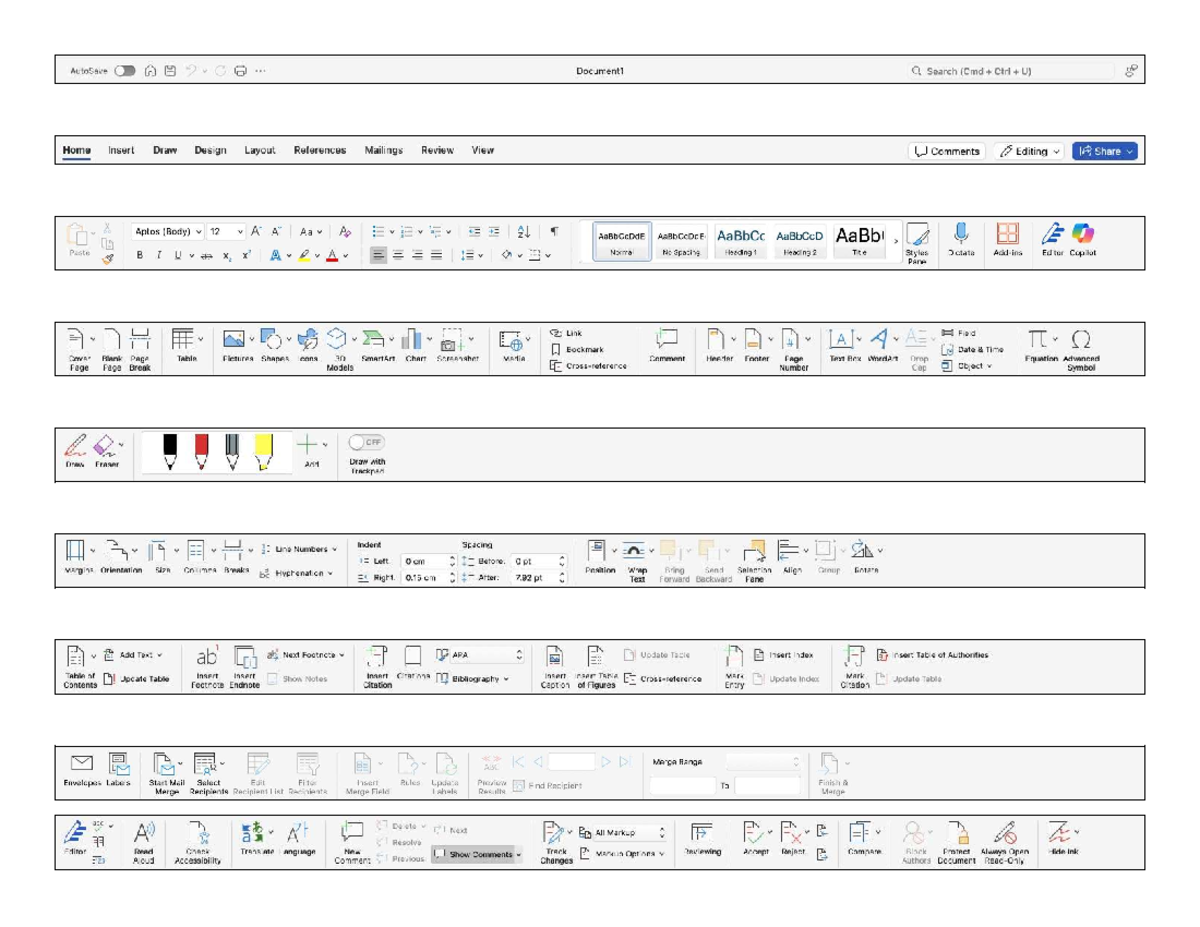Click the Share button

[x=1104, y=151]
